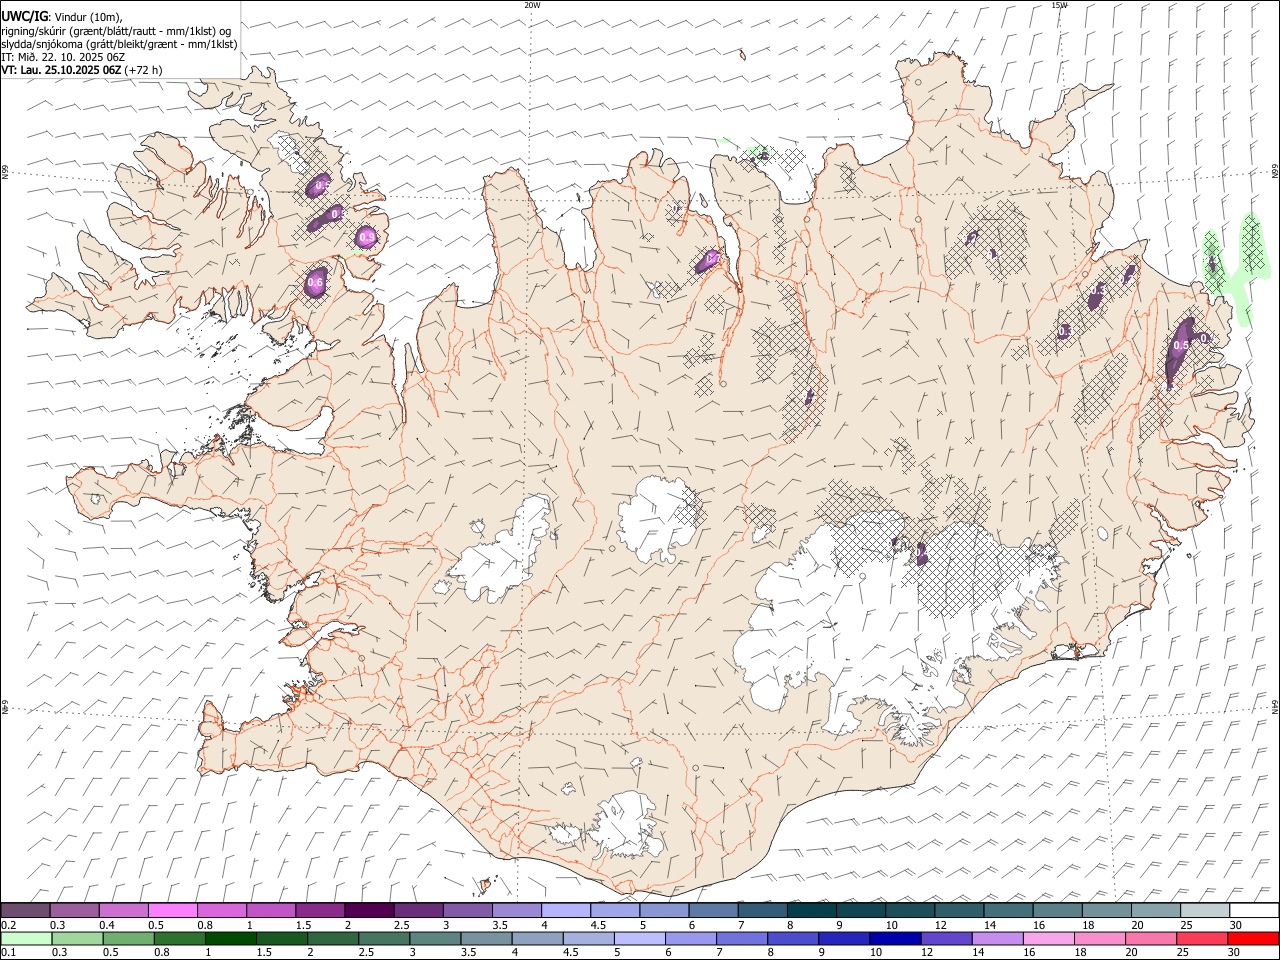Click the dark teal 8 swatch in snow scale
The width and height of the screenshot is (1280, 960).
pyautogui.click(x=811, y=911)
